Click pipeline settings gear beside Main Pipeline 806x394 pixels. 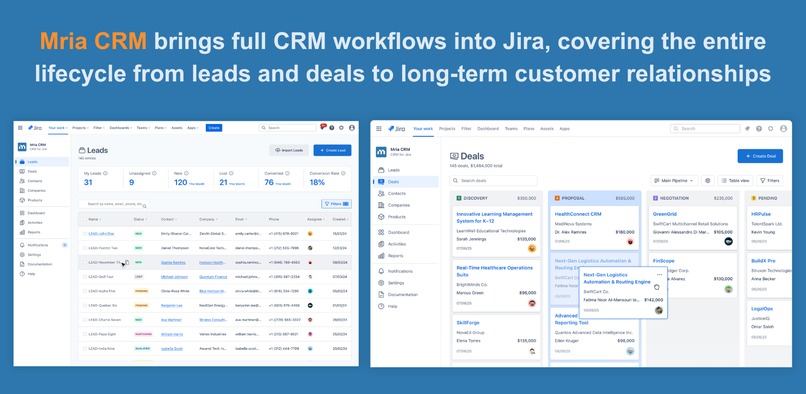pyautogui.click(x=708, y=181)
